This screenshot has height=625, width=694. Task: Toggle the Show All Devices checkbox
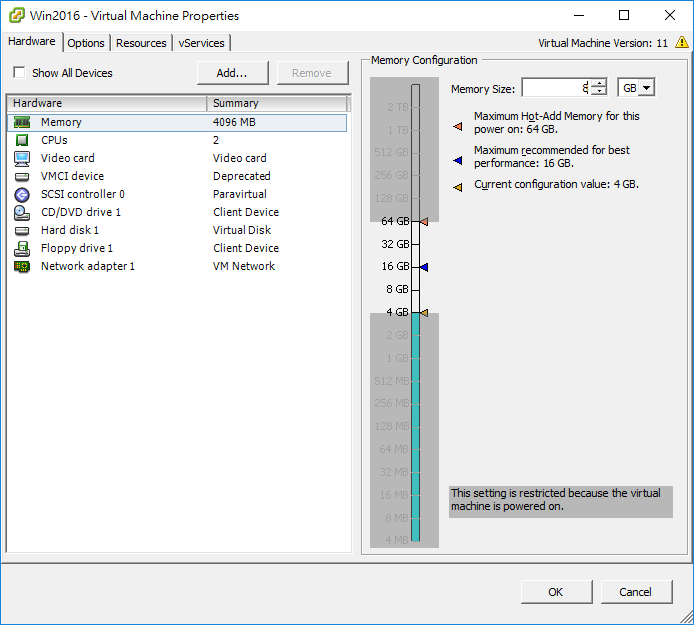click(x=19, y=72)
